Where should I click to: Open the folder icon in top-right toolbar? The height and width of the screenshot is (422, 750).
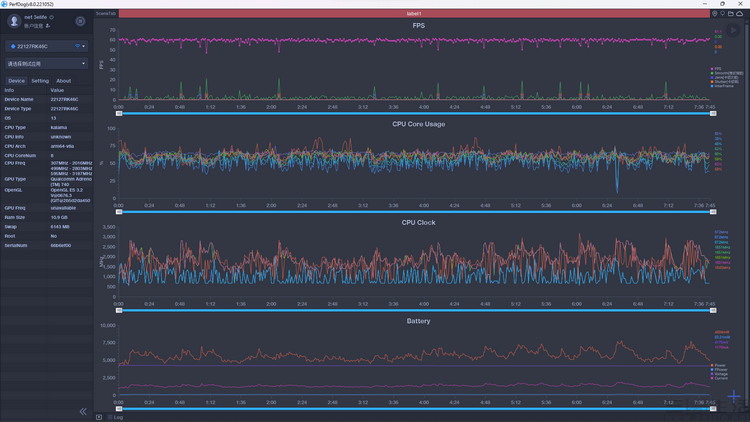(731, 14)
